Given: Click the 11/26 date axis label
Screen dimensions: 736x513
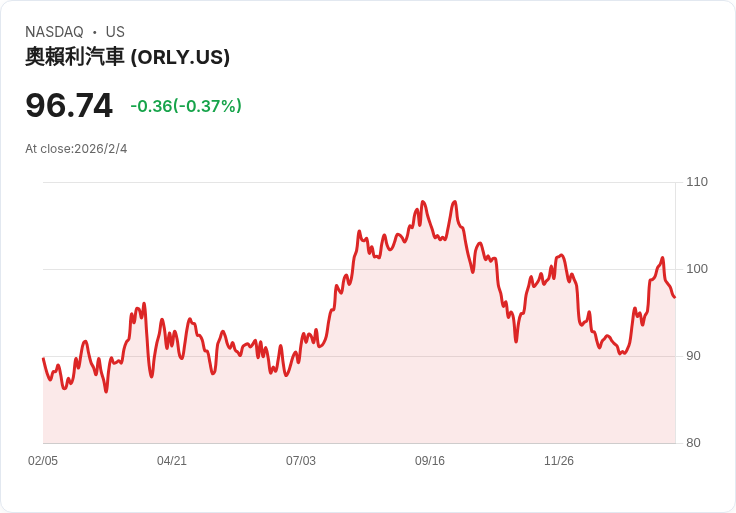Looking at the screenshot, I should click(559, 461).
